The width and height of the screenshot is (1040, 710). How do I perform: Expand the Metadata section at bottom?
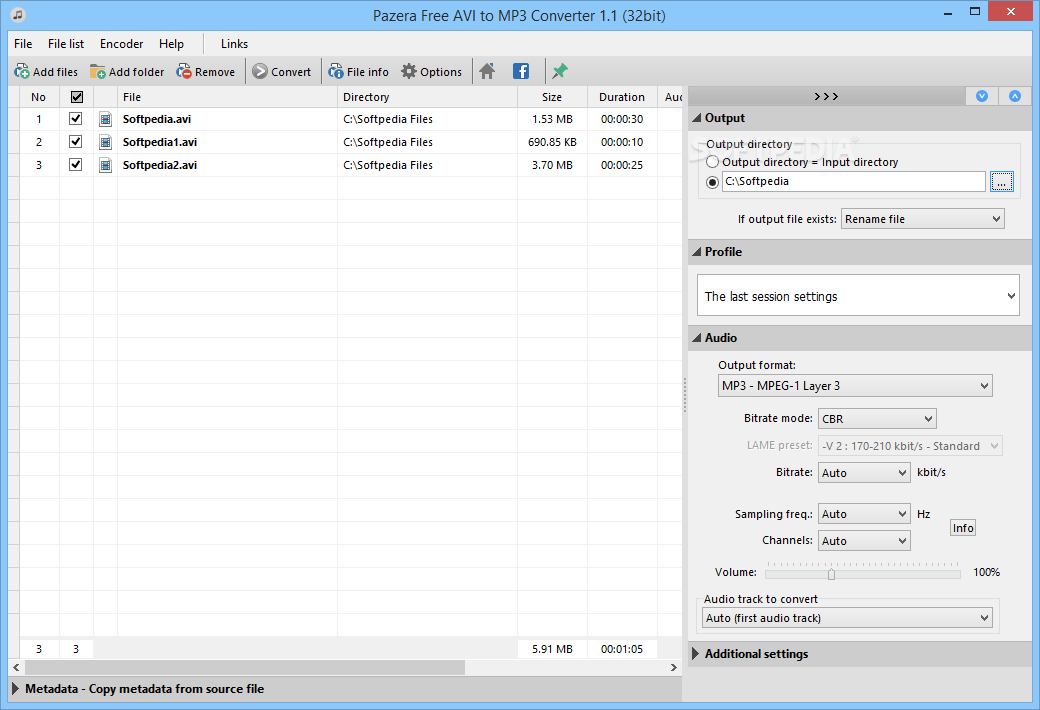345,689
